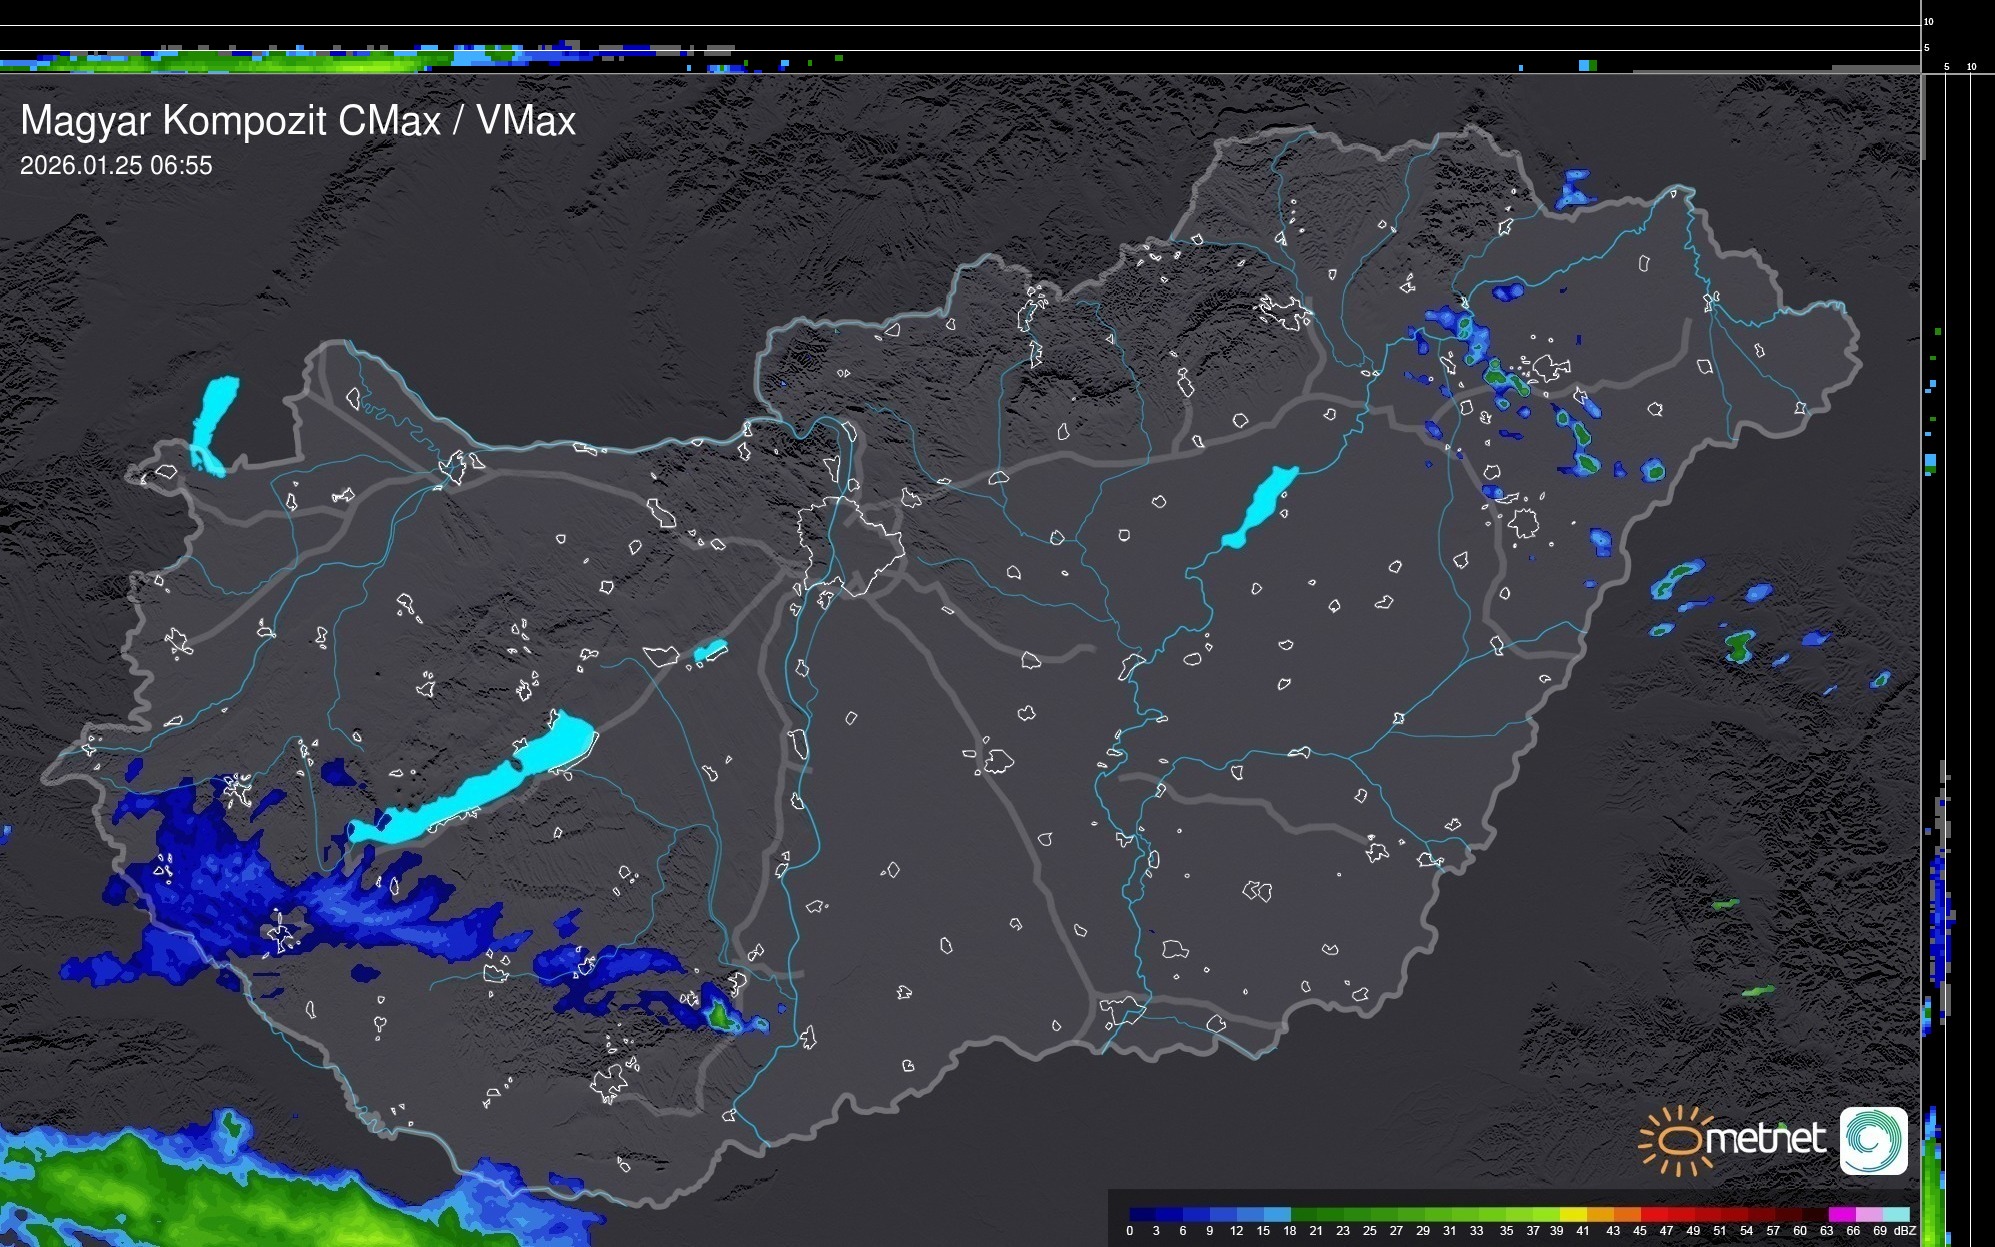The height and width of the screenshot is (1247, 1995).
Task: Click the top VMax scale label 10
Action: 1928,21
